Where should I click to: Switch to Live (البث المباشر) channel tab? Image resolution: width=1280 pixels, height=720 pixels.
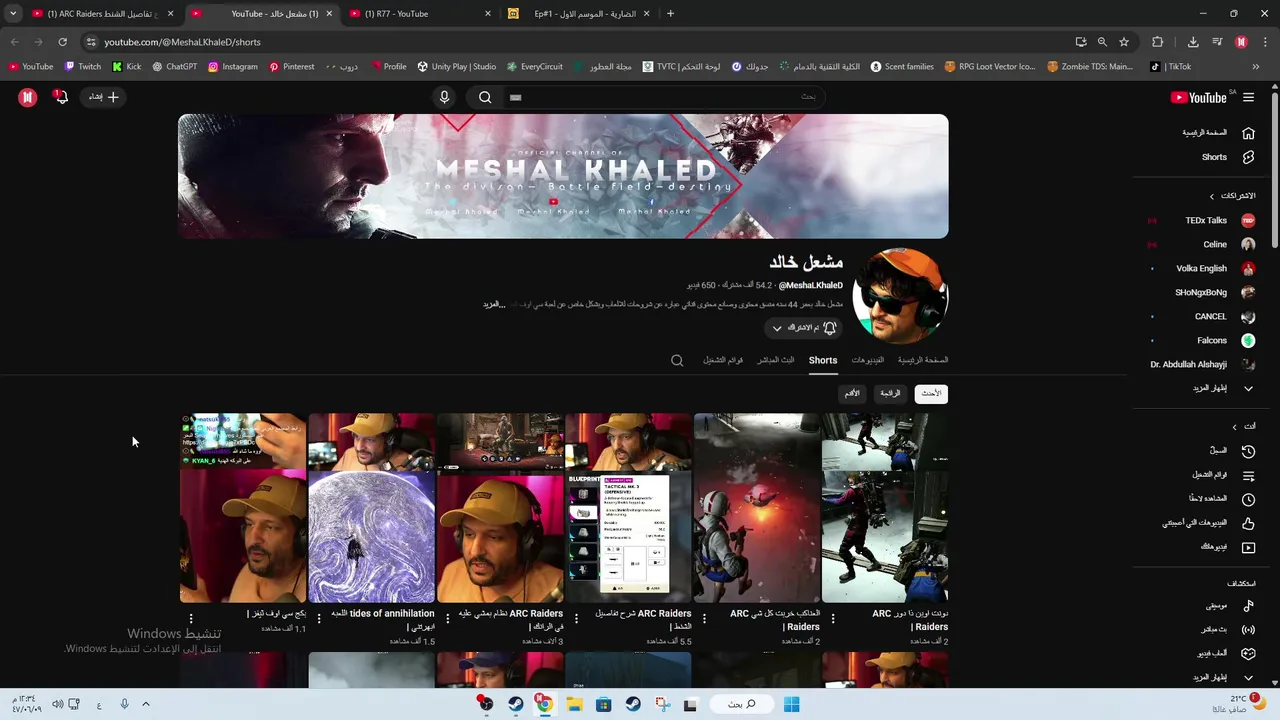coord(776,360)
